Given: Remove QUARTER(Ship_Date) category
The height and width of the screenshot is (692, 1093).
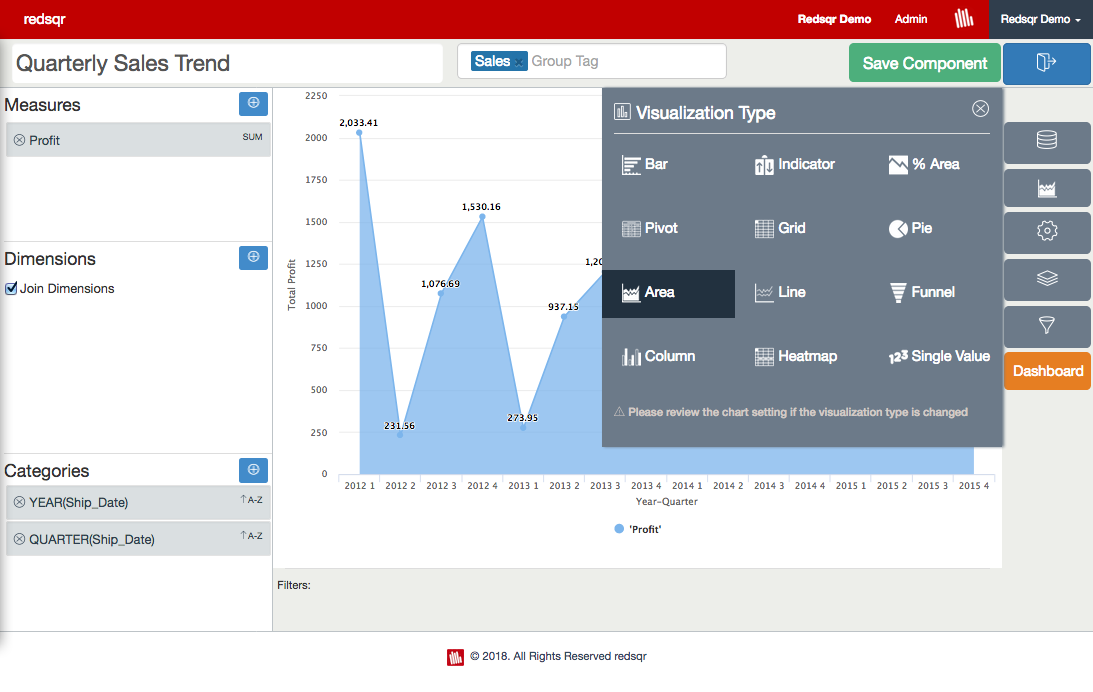Looking at the screenshot, I should pyautogui.click(x=20, y=539).
